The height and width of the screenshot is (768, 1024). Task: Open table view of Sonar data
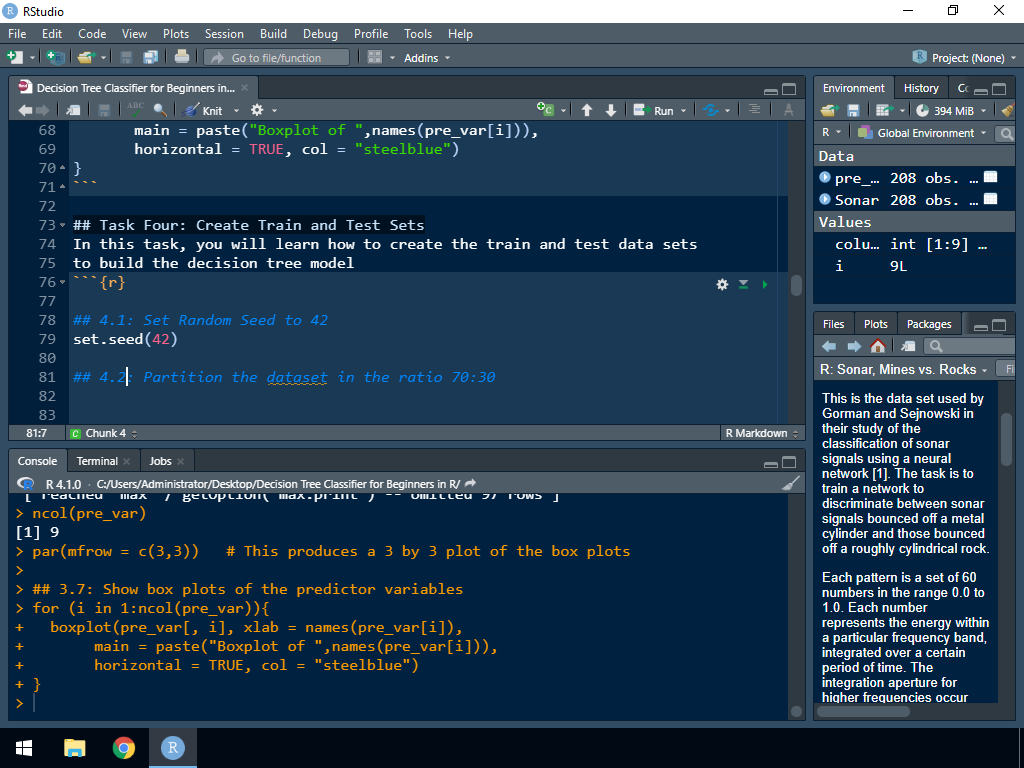(990, 199)
